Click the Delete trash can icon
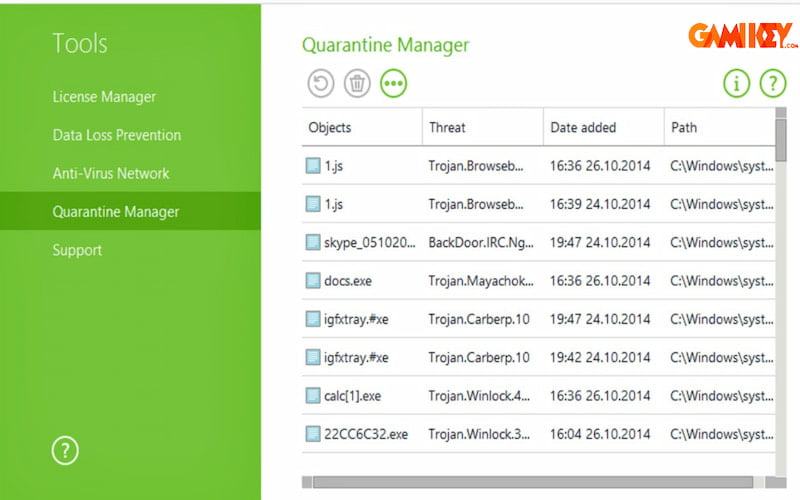800x500 pixels. pyautogui.click(x=357, y=84)
